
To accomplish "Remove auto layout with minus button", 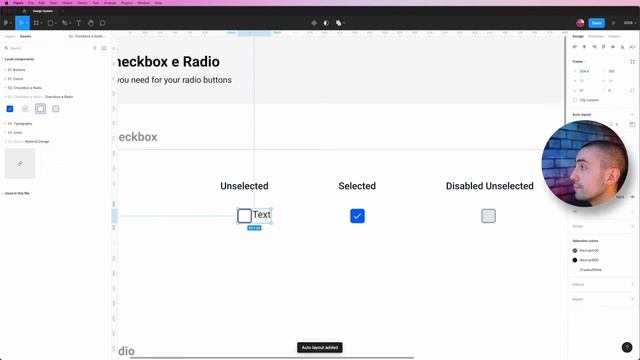I will [632, 115].
